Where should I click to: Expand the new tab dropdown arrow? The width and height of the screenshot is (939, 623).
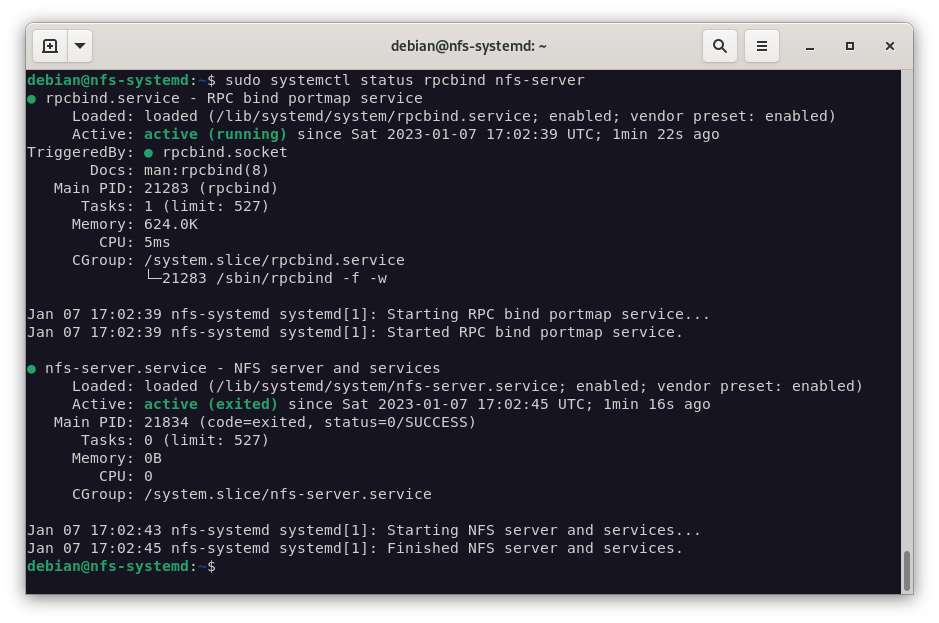[80, 46]
